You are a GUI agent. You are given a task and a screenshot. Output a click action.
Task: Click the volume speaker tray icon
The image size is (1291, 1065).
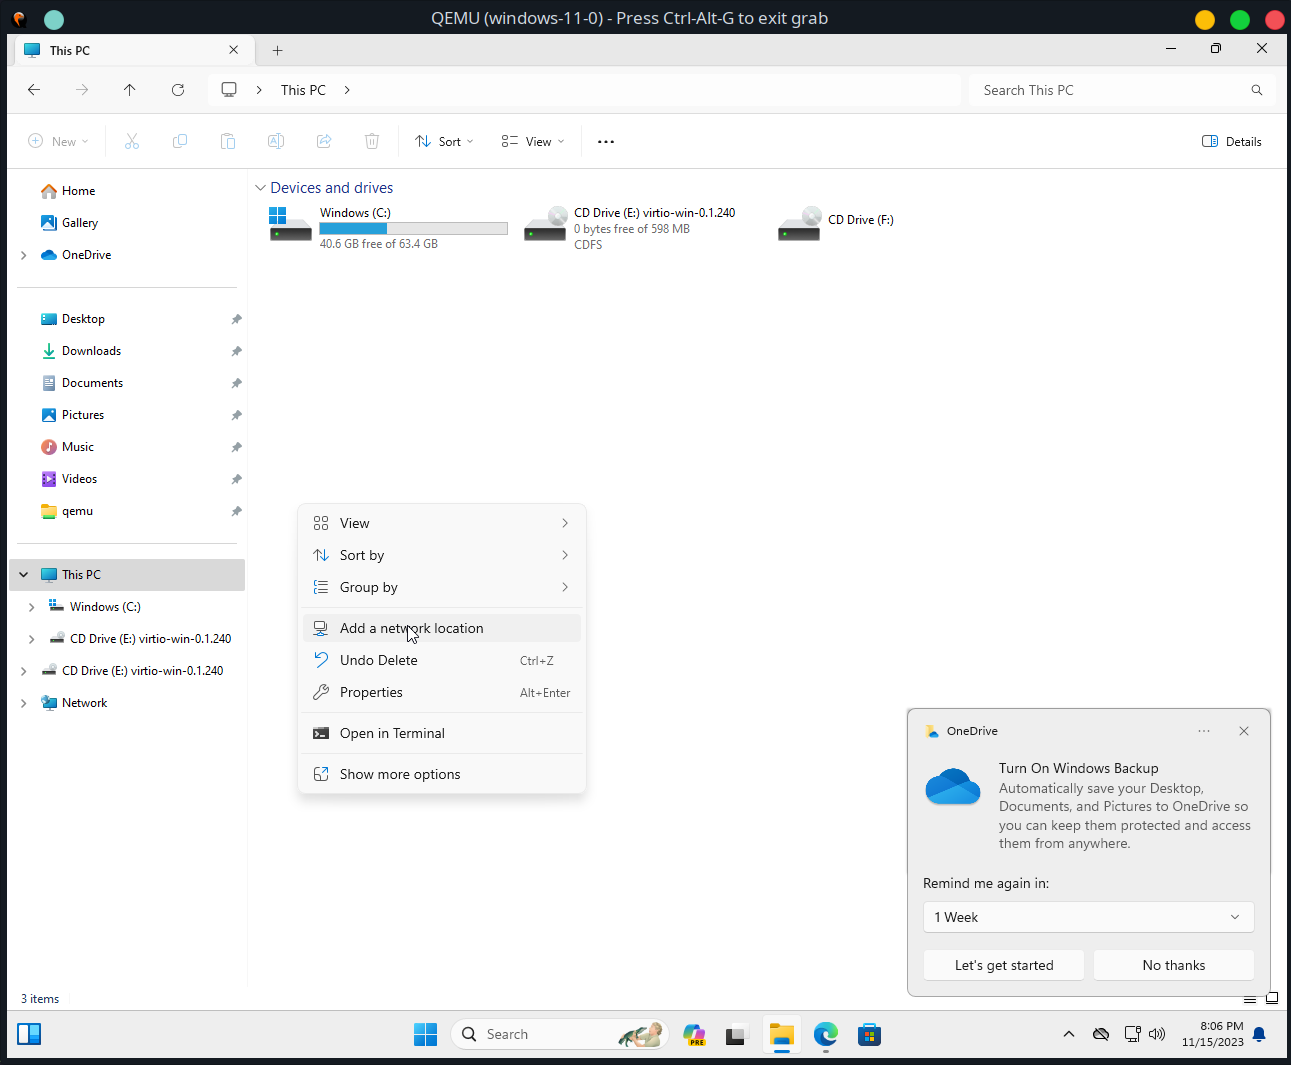(1157, 1034)
